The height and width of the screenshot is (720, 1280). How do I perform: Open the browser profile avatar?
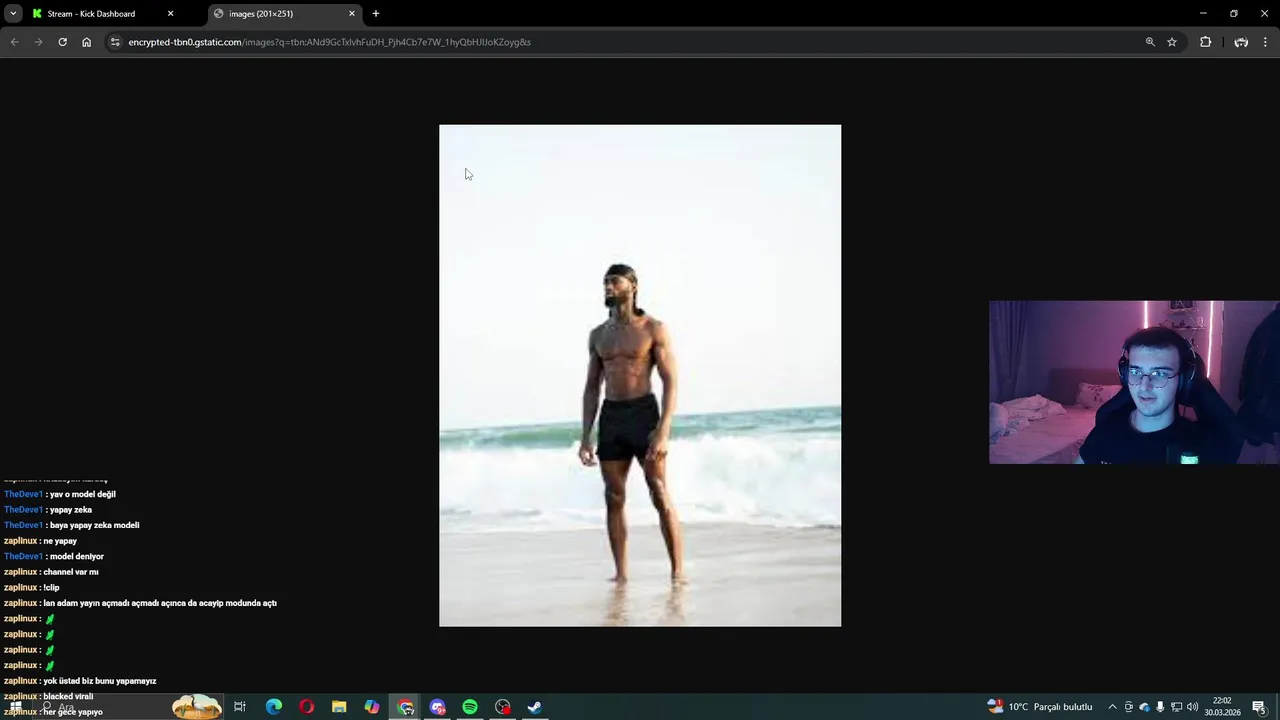pos(1241,42)
